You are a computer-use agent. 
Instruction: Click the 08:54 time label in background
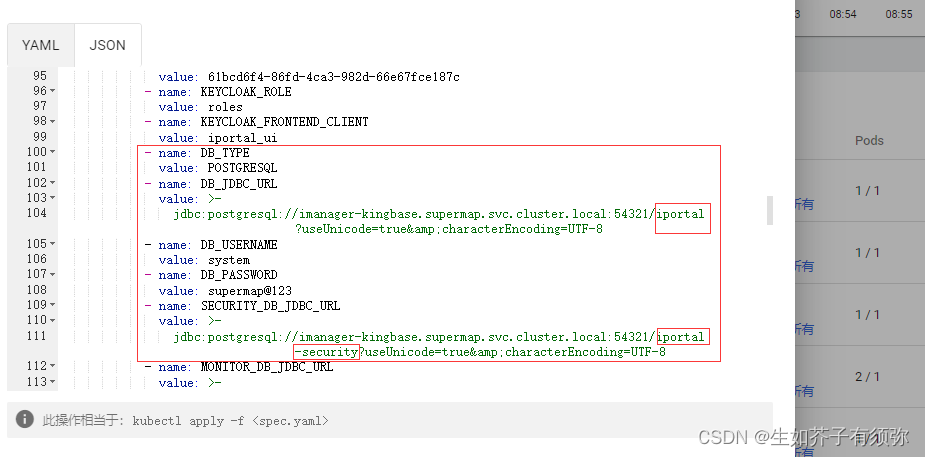click(x=842, y=14)
